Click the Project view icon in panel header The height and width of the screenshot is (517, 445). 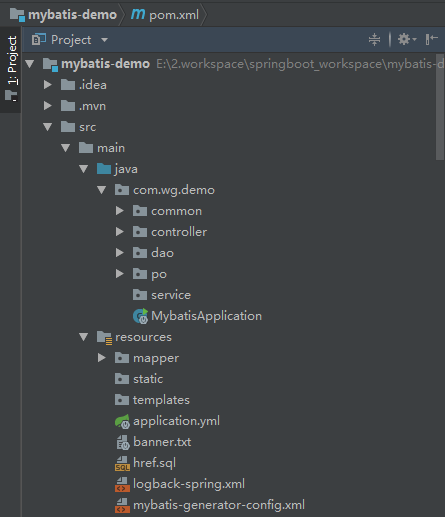[x=39, y=40]
